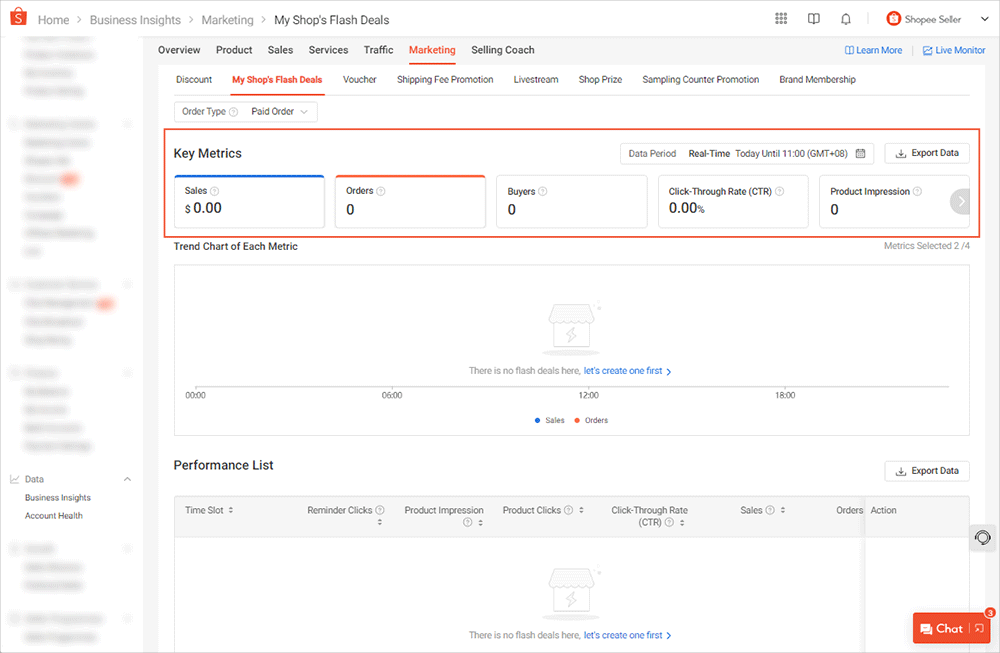The height and width of the screenshot is (653, 1000).
Task: Click the Click-Through Rate info icon in Key Metrics
Action: pos(779,191)
